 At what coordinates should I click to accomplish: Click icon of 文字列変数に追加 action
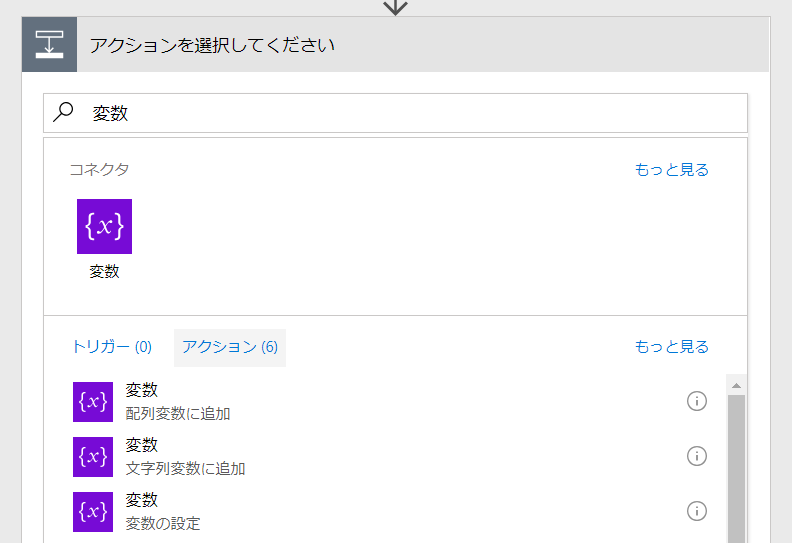(x=93, y=457)
